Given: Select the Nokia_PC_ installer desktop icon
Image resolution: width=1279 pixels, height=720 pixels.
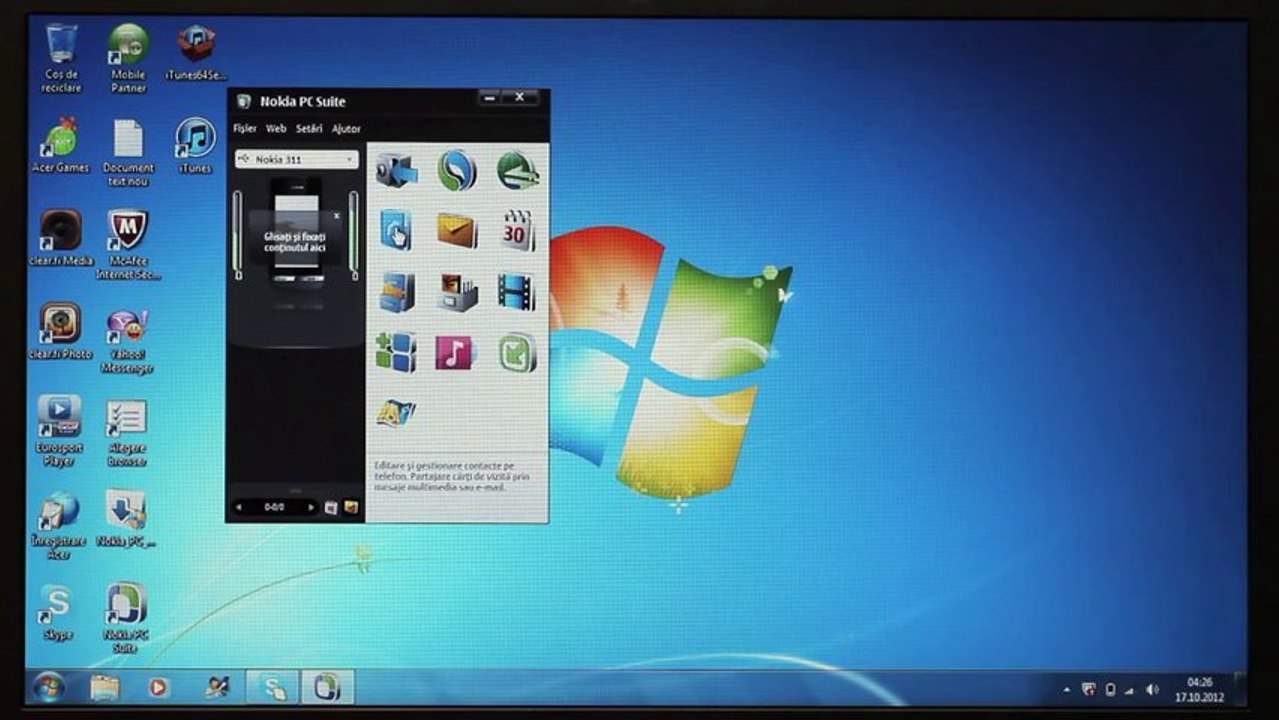Looking at the screenshot, I should (x=127, y=518).
